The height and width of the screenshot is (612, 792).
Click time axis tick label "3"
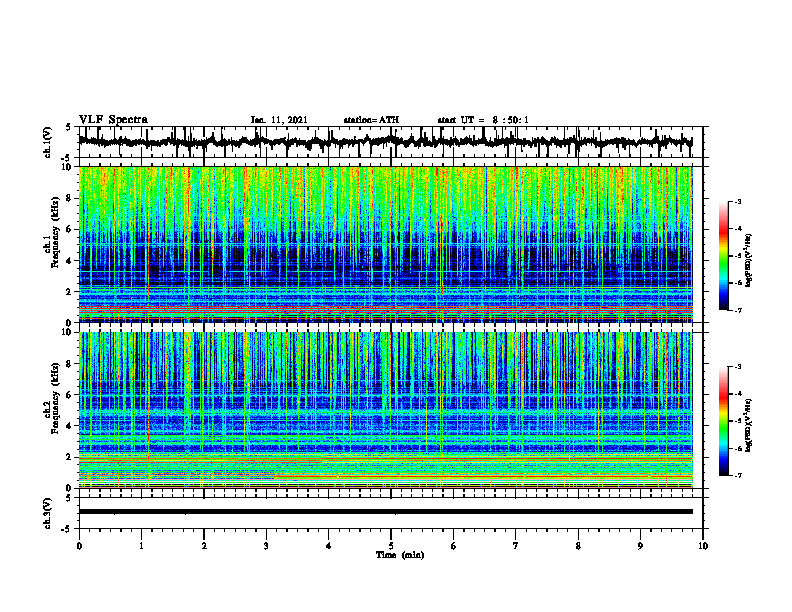point(266,546)
